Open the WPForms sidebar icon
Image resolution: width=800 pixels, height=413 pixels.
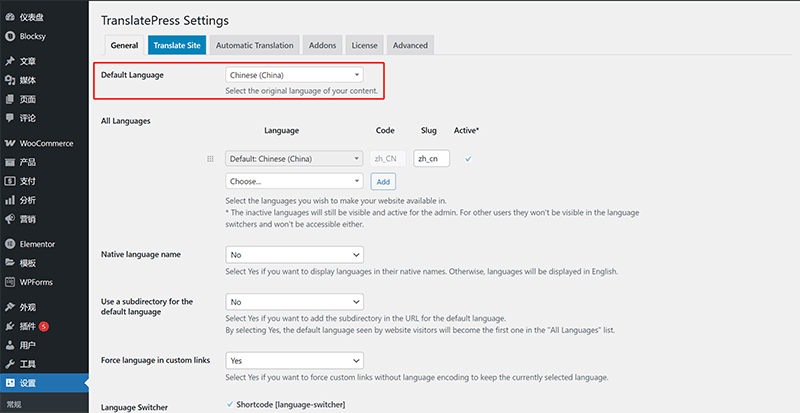pos(10,282)
